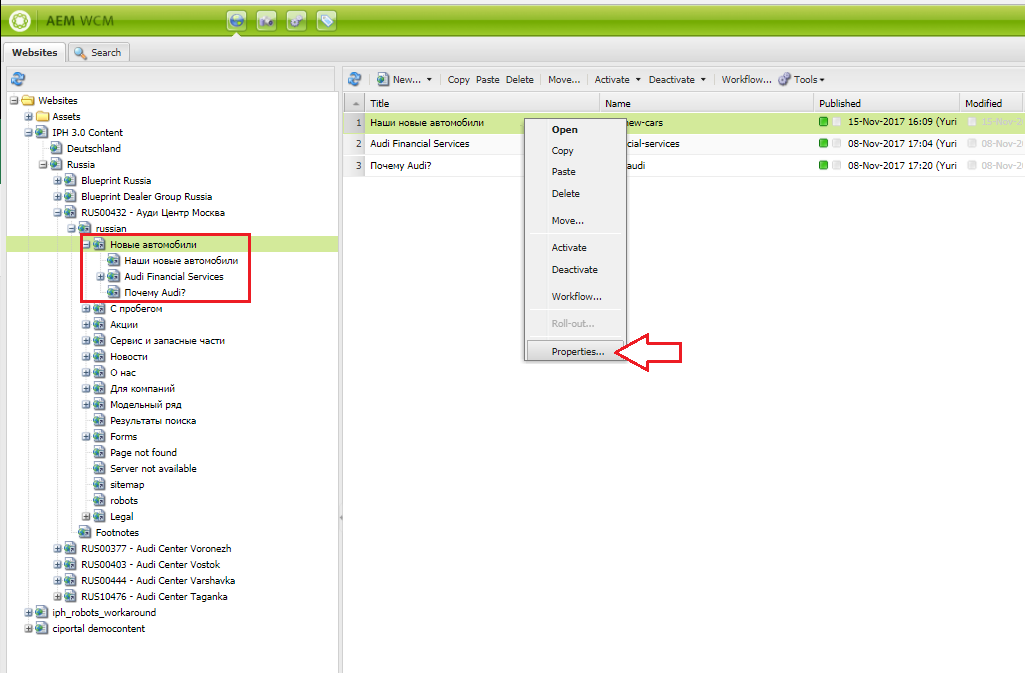Viewport: 1025px width, 673px height.
Task: Select Почему Audi? in the tree
Action: click(x=155, y=293)
